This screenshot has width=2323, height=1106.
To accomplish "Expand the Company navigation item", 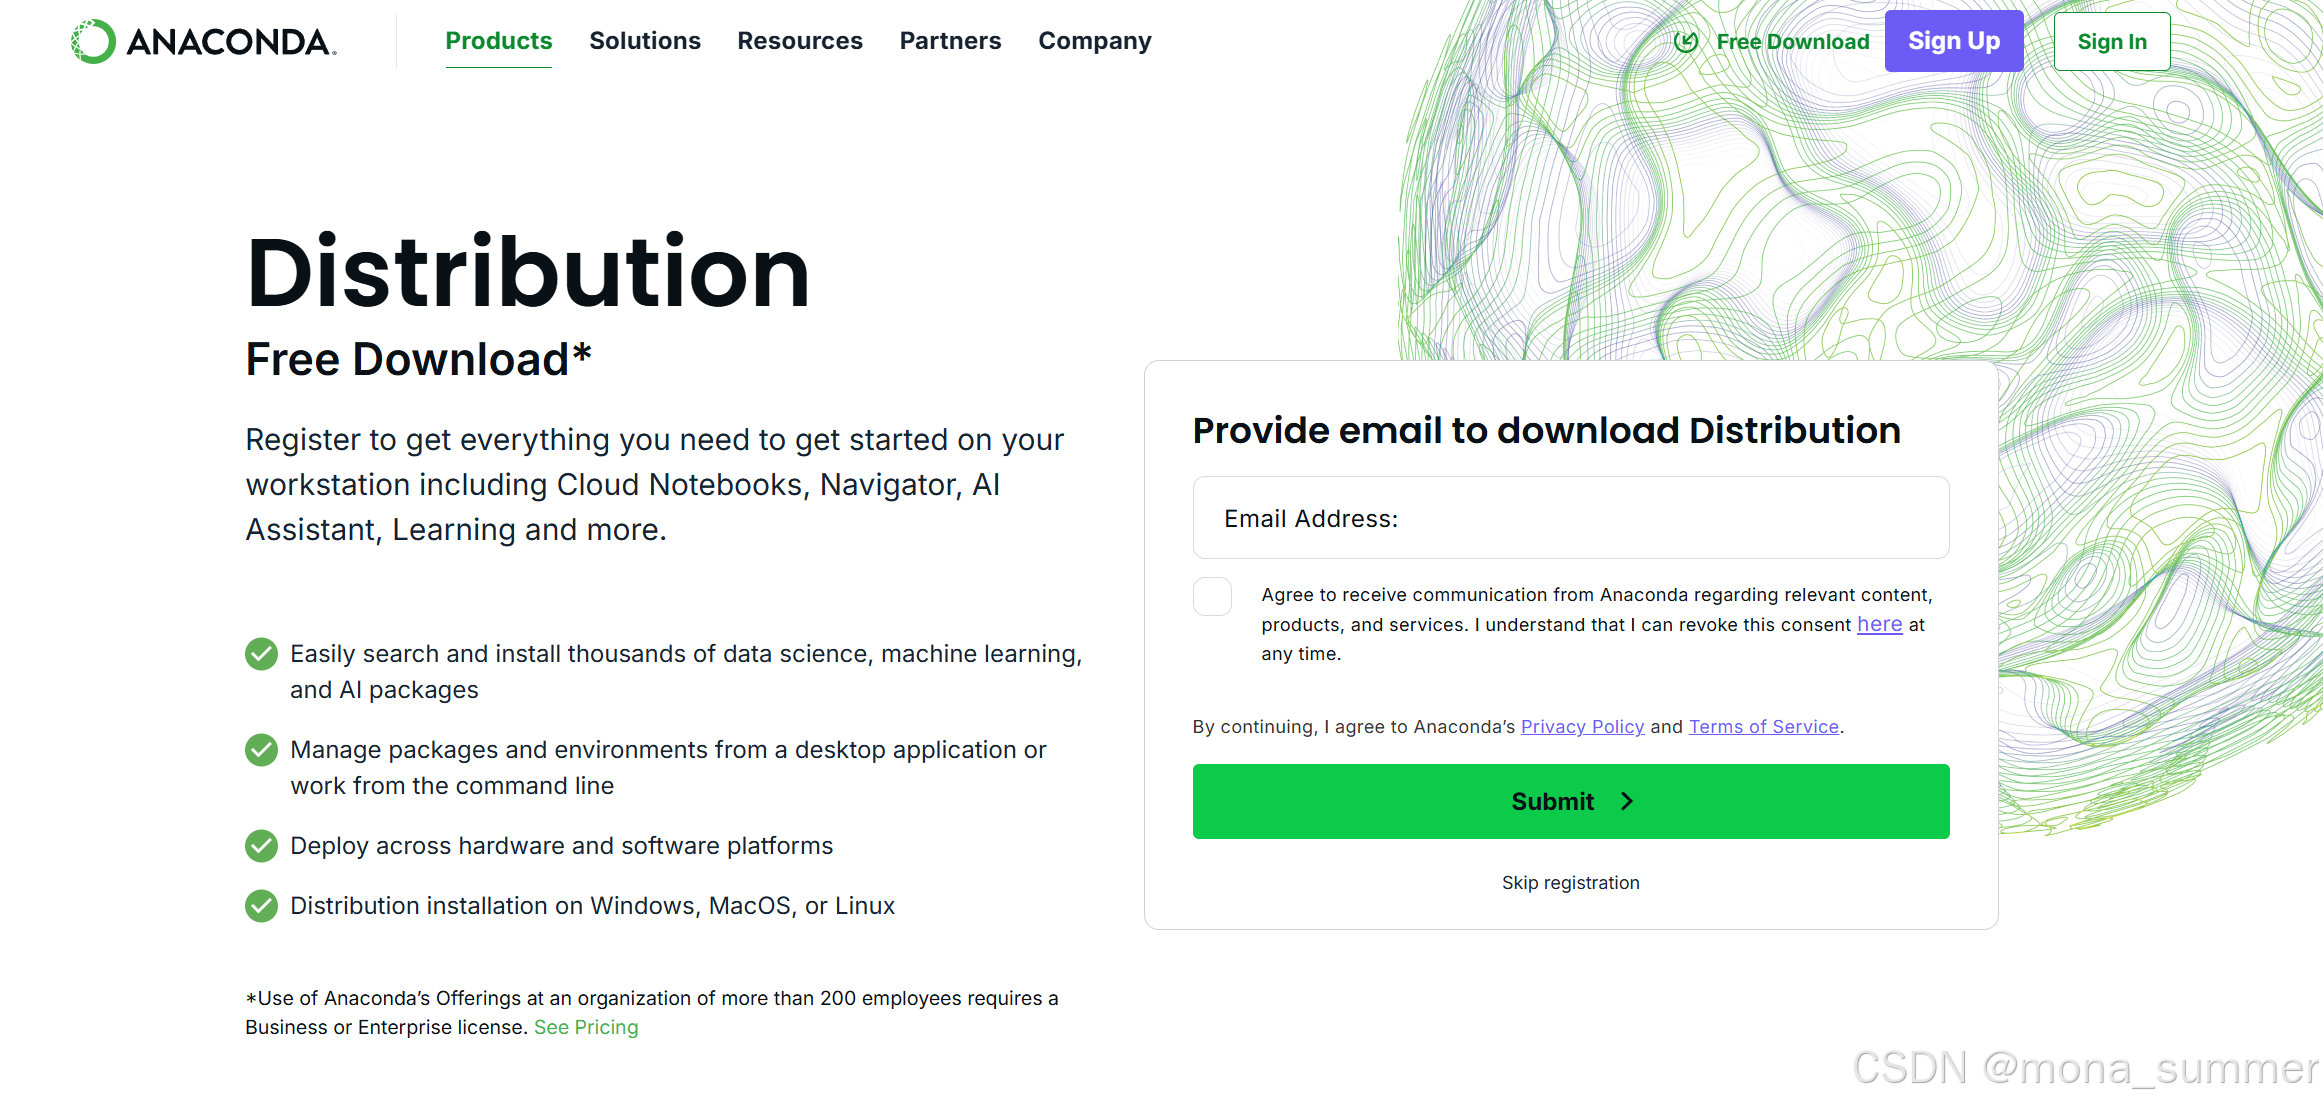I will point(1094,41).
